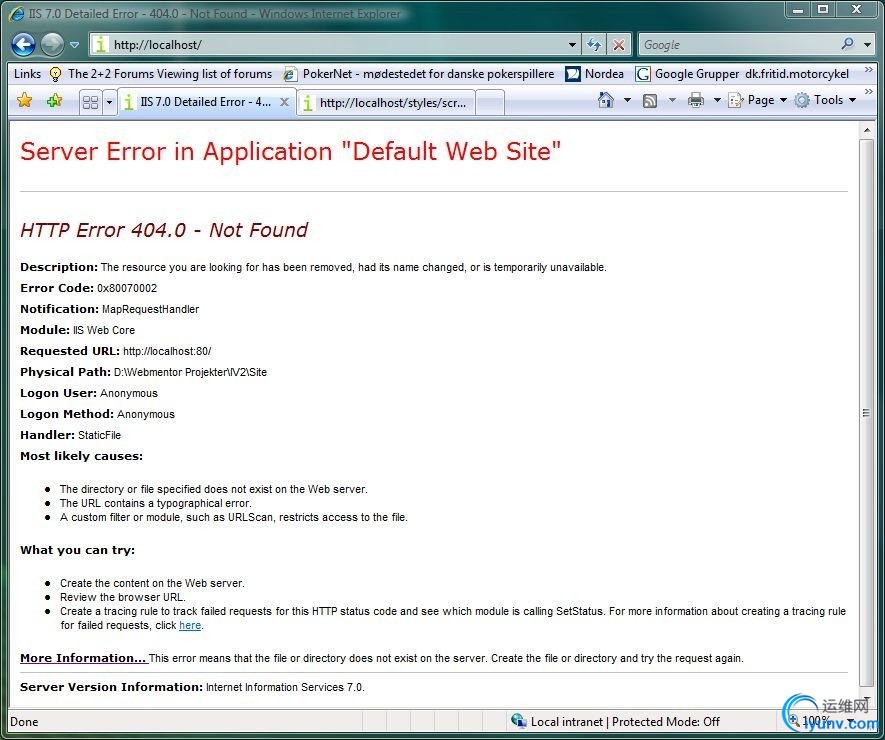Expand the address bar history dropdown
This screenshot has height=740, width=885.
572,45
